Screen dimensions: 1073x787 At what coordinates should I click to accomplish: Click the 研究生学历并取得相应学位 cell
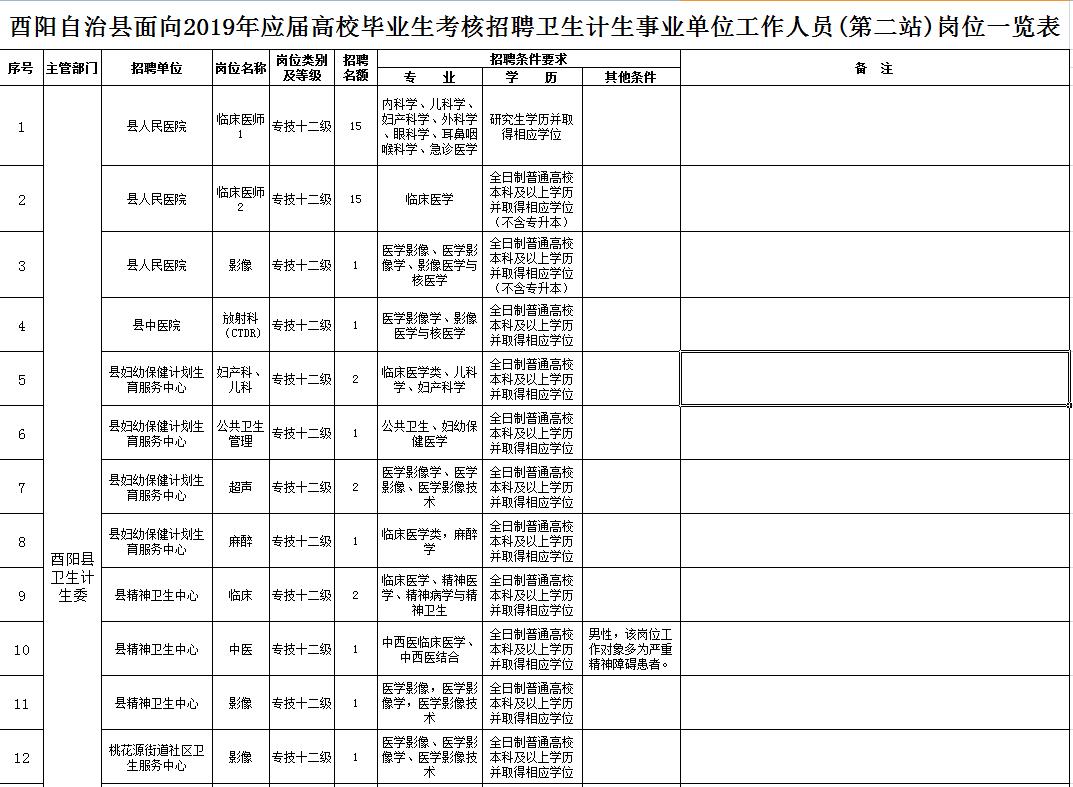click(532, 126)
